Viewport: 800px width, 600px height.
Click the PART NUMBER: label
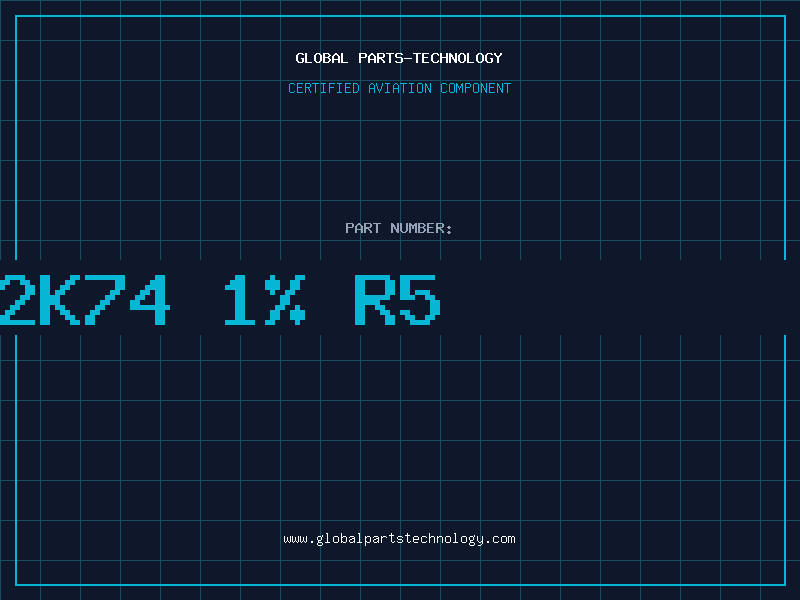[399, 228]
